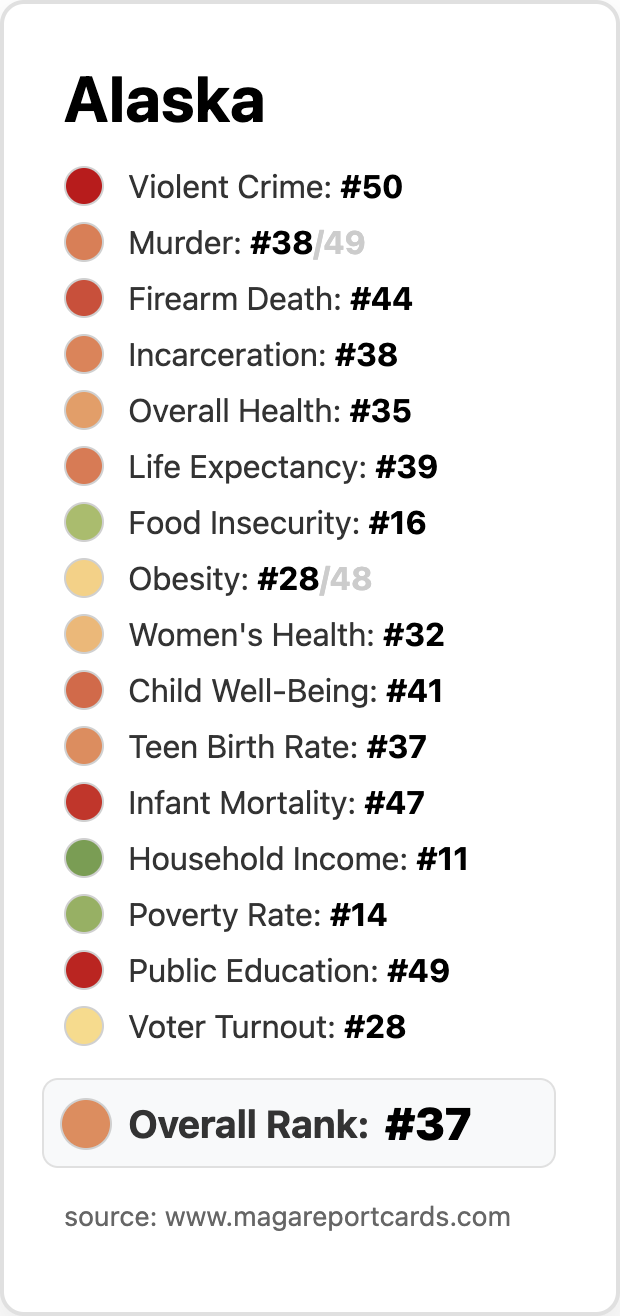Screen dimensions: 620x1316
Task: Select the Overall Health #35 row text
Action: point(270,411)
